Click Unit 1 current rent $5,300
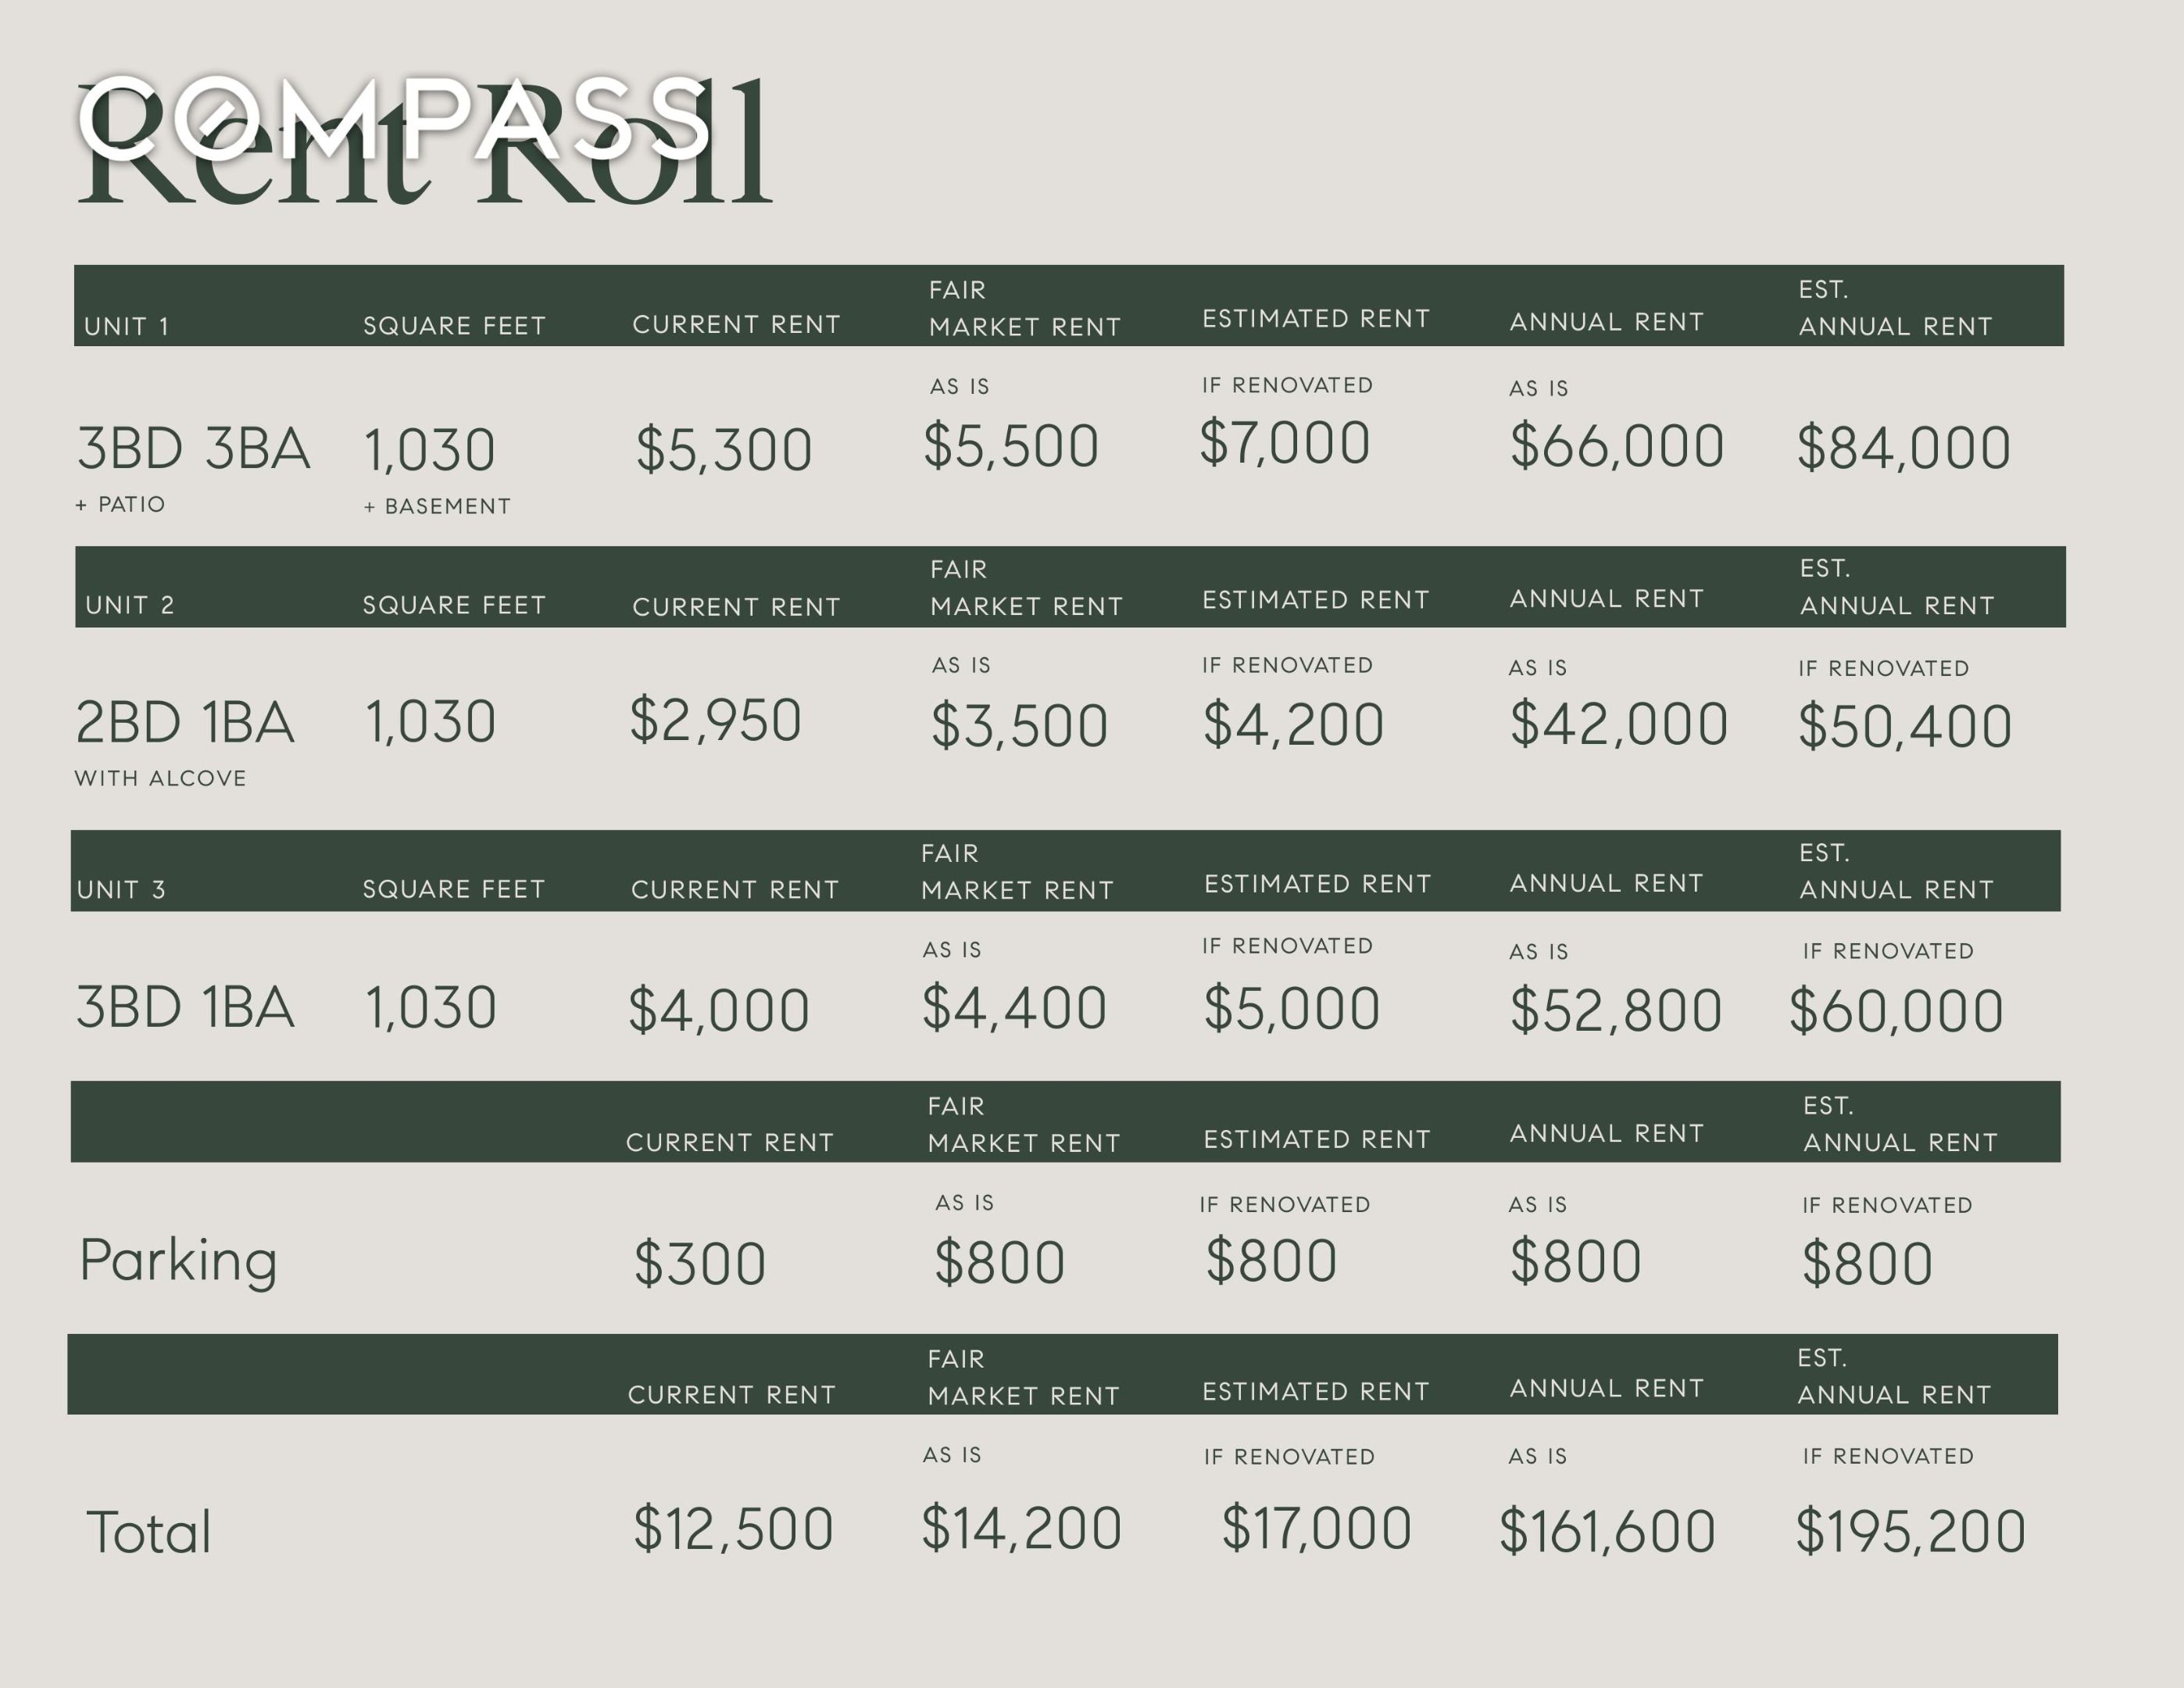 pos(723,449)
